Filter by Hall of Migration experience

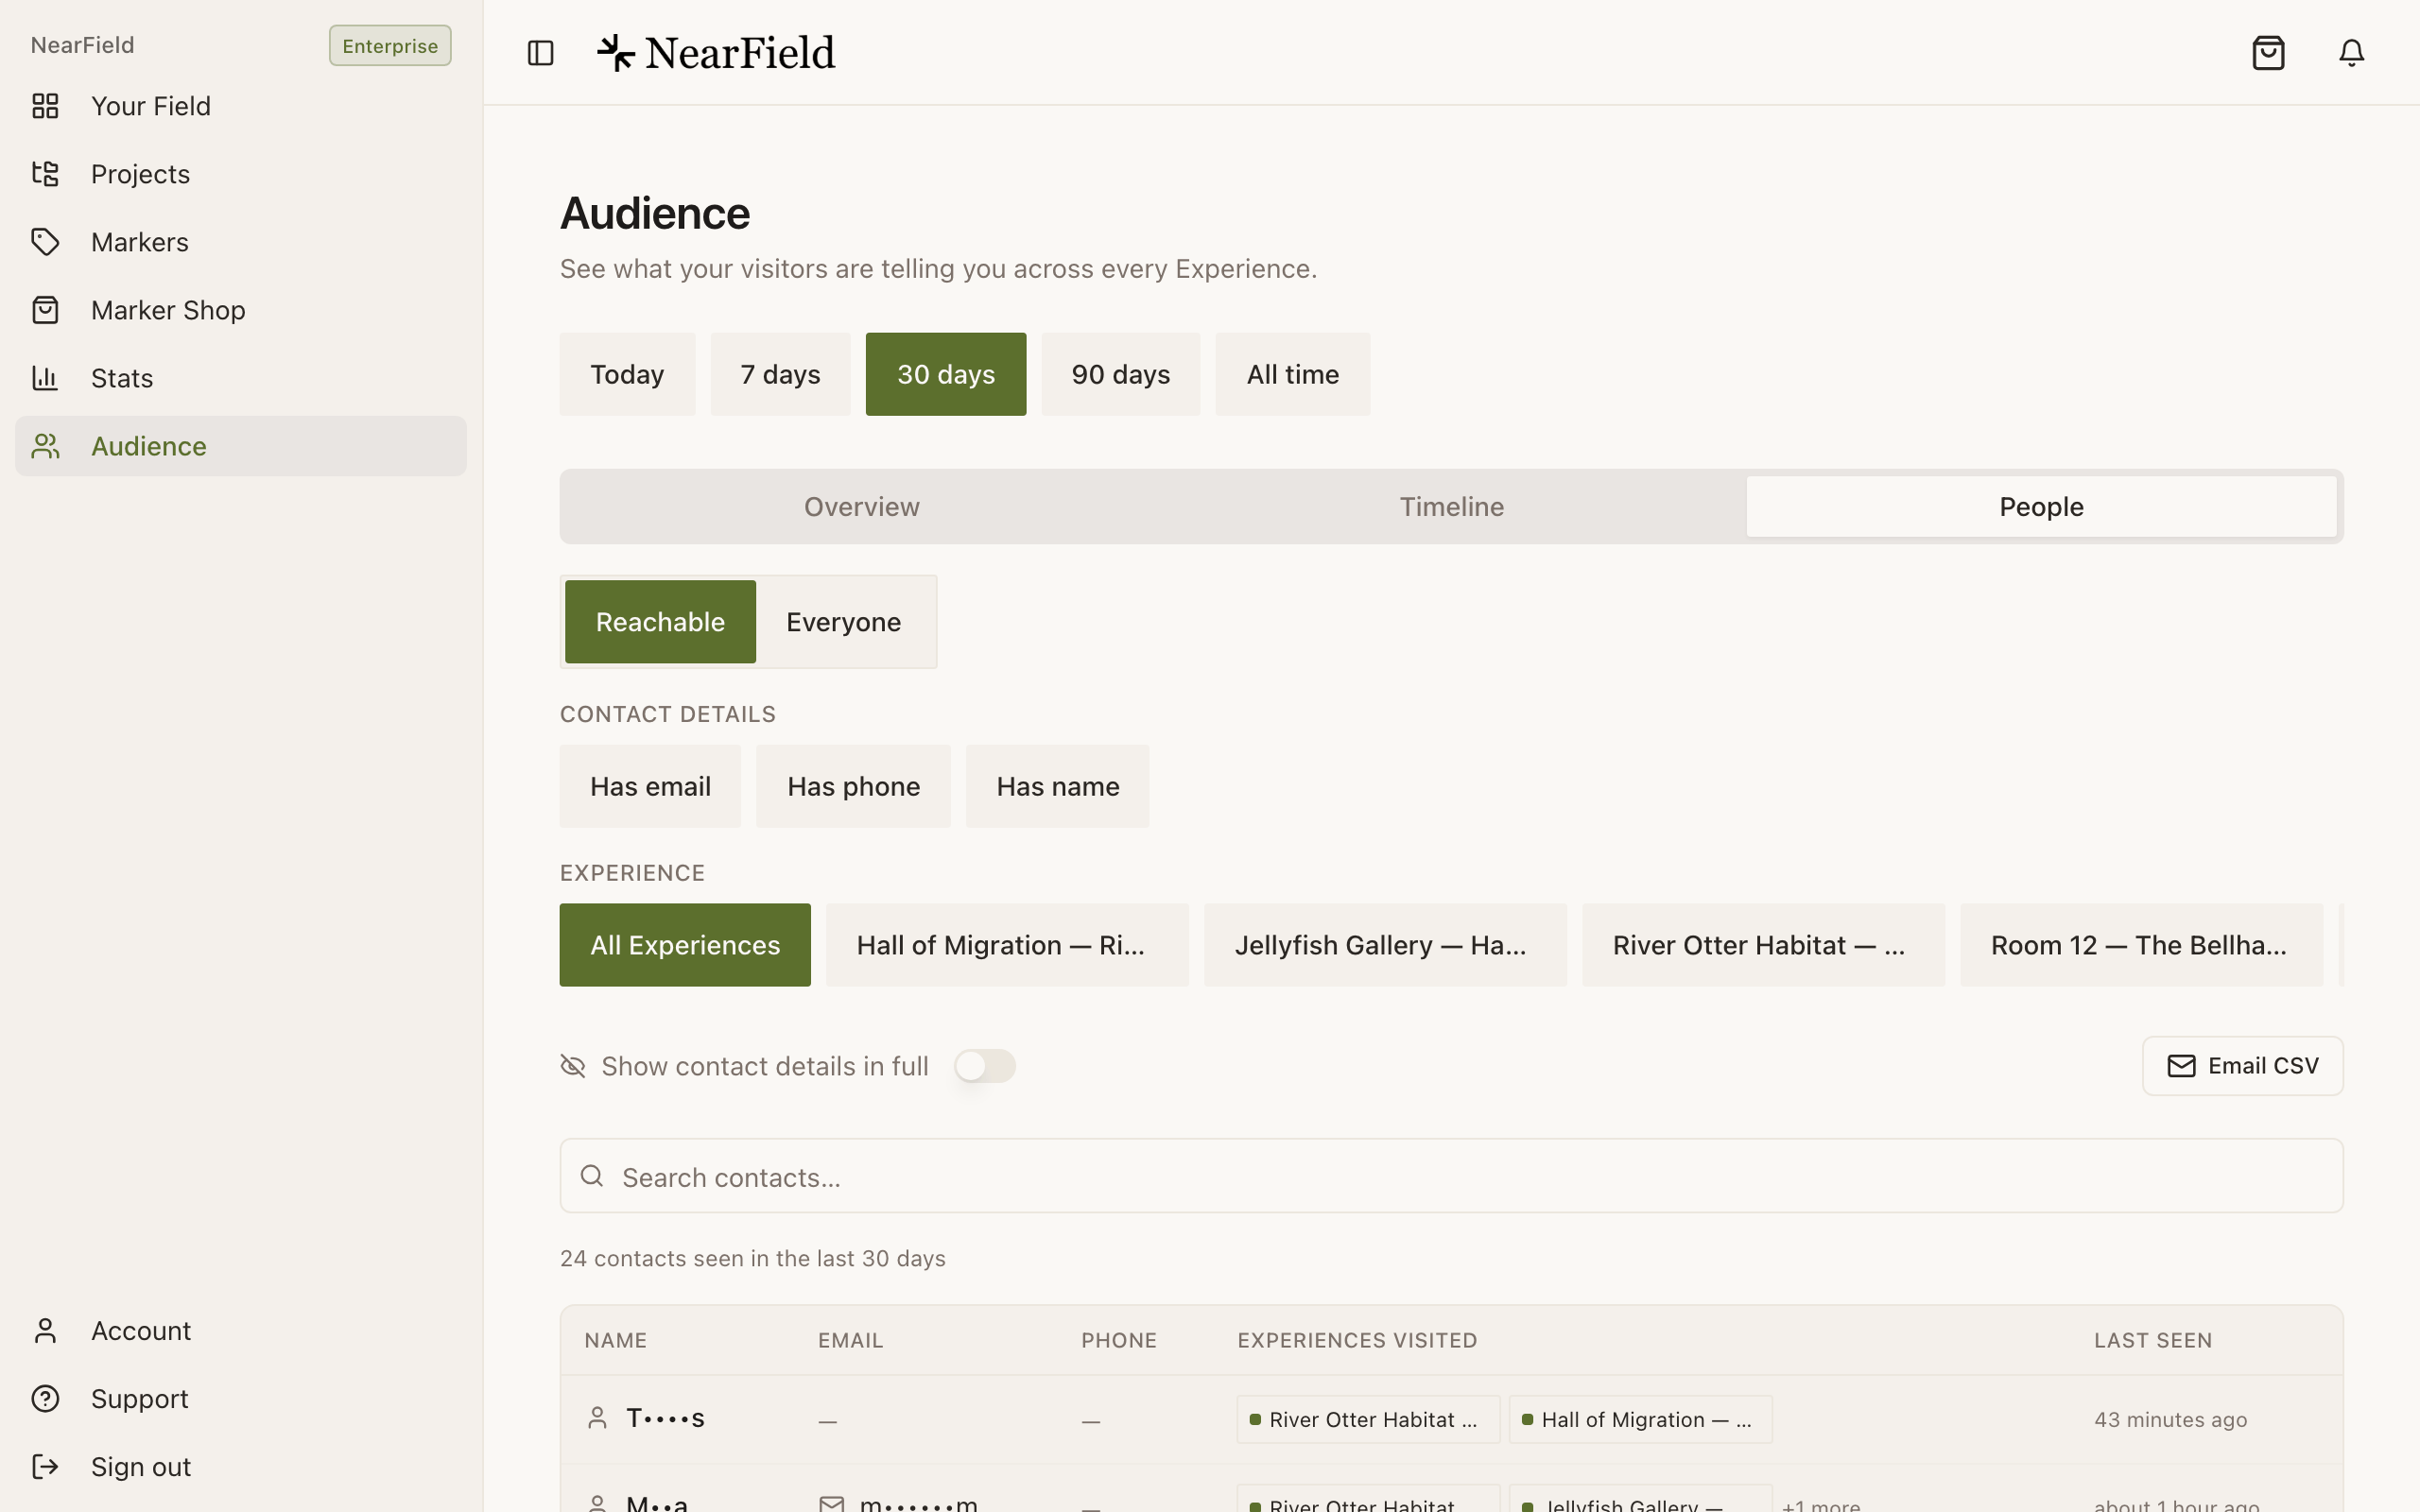click(1008, 945)
